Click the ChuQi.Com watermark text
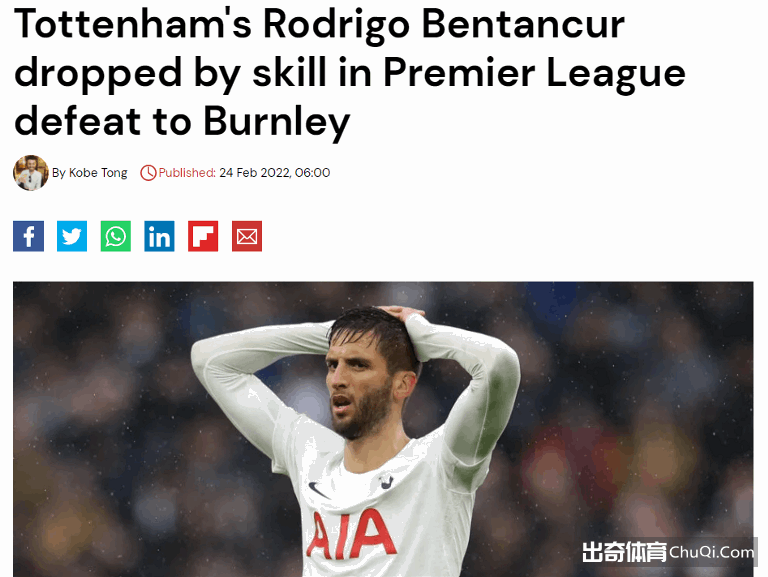Screen dimensions: 768x577 712,553
